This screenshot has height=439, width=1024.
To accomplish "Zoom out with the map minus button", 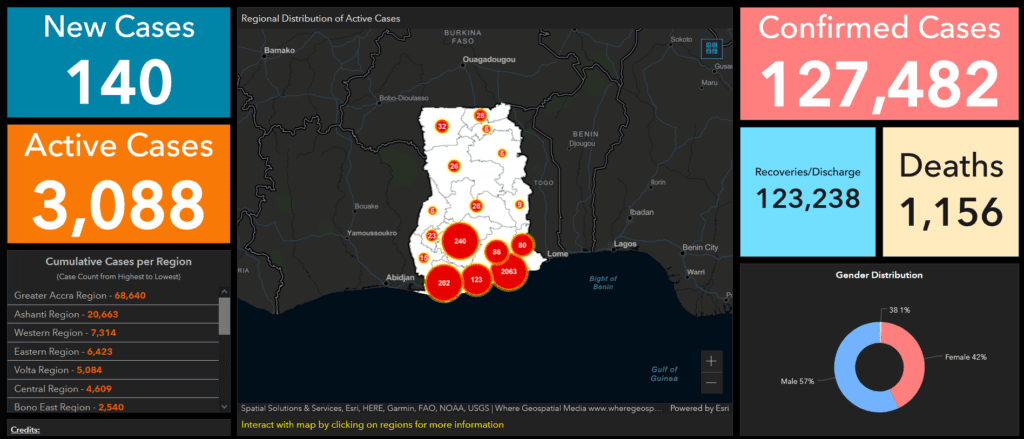I will (710, 382).
